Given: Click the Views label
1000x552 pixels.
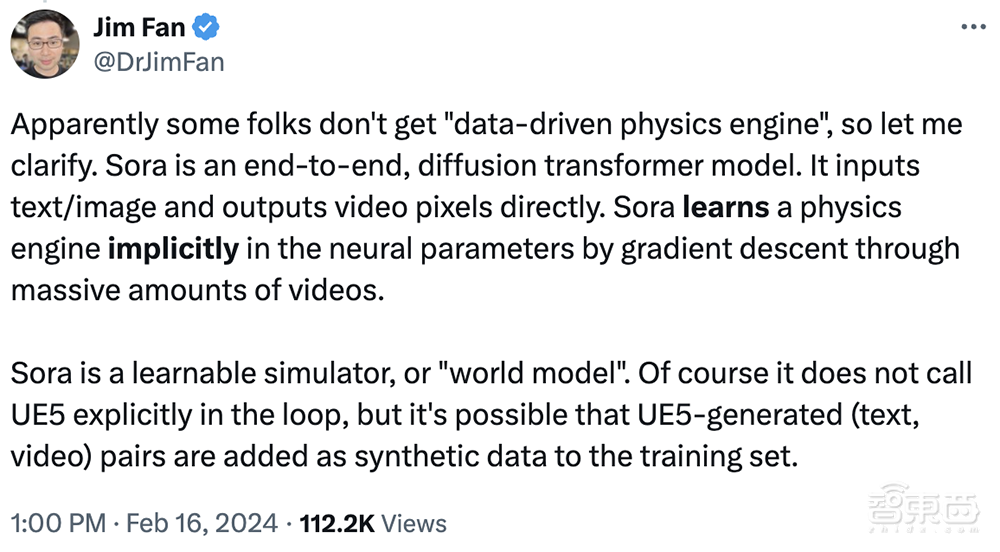Looking at the screenshot, I should 413,524.
